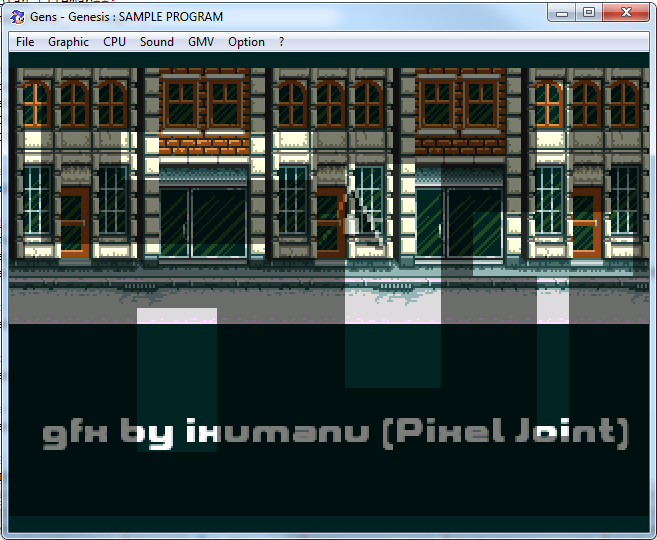
Task: Close the Gens emulator window
Action: click(626, 13)
